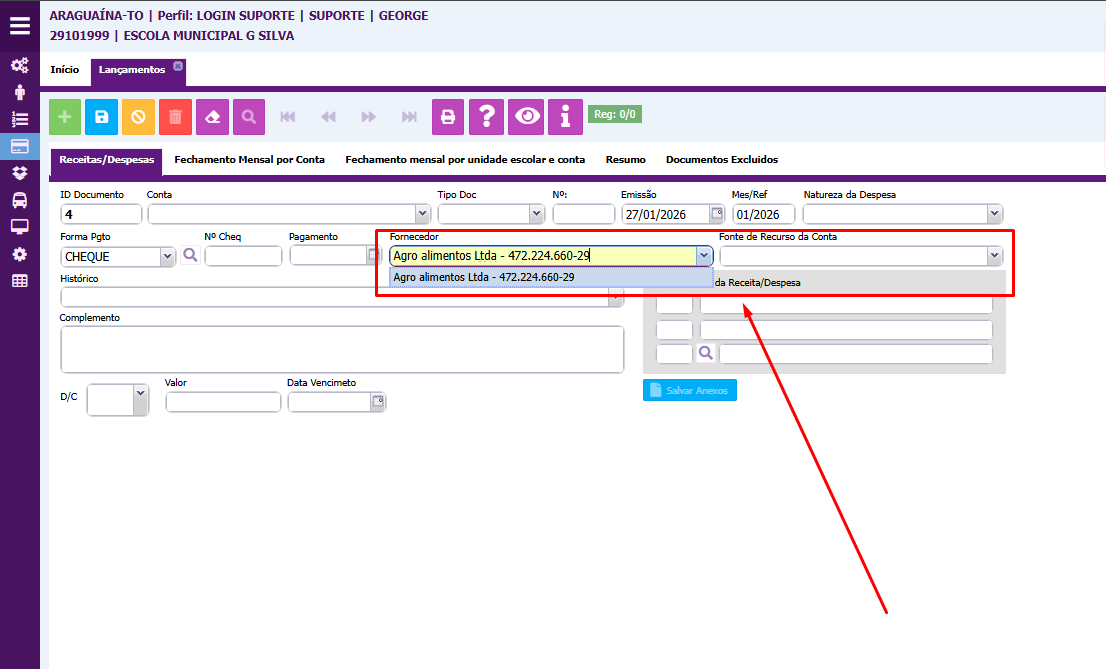Toggle view with the eye icon

coord(526,117)
